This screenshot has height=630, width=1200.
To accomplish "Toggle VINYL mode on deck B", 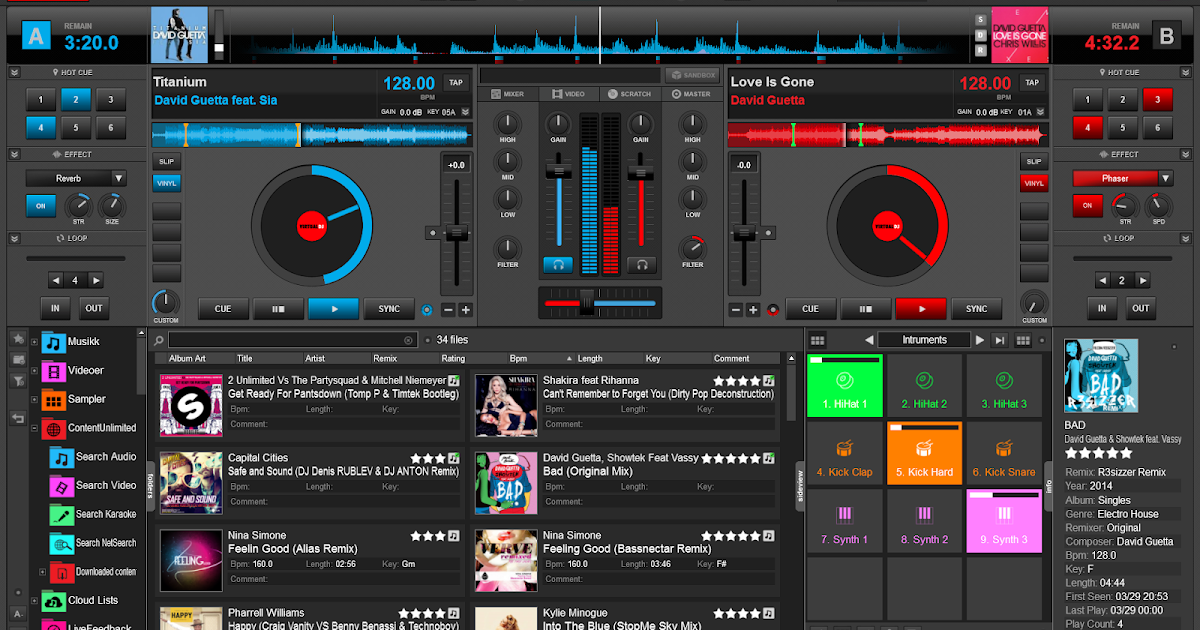I will [x=1034, y=183].
